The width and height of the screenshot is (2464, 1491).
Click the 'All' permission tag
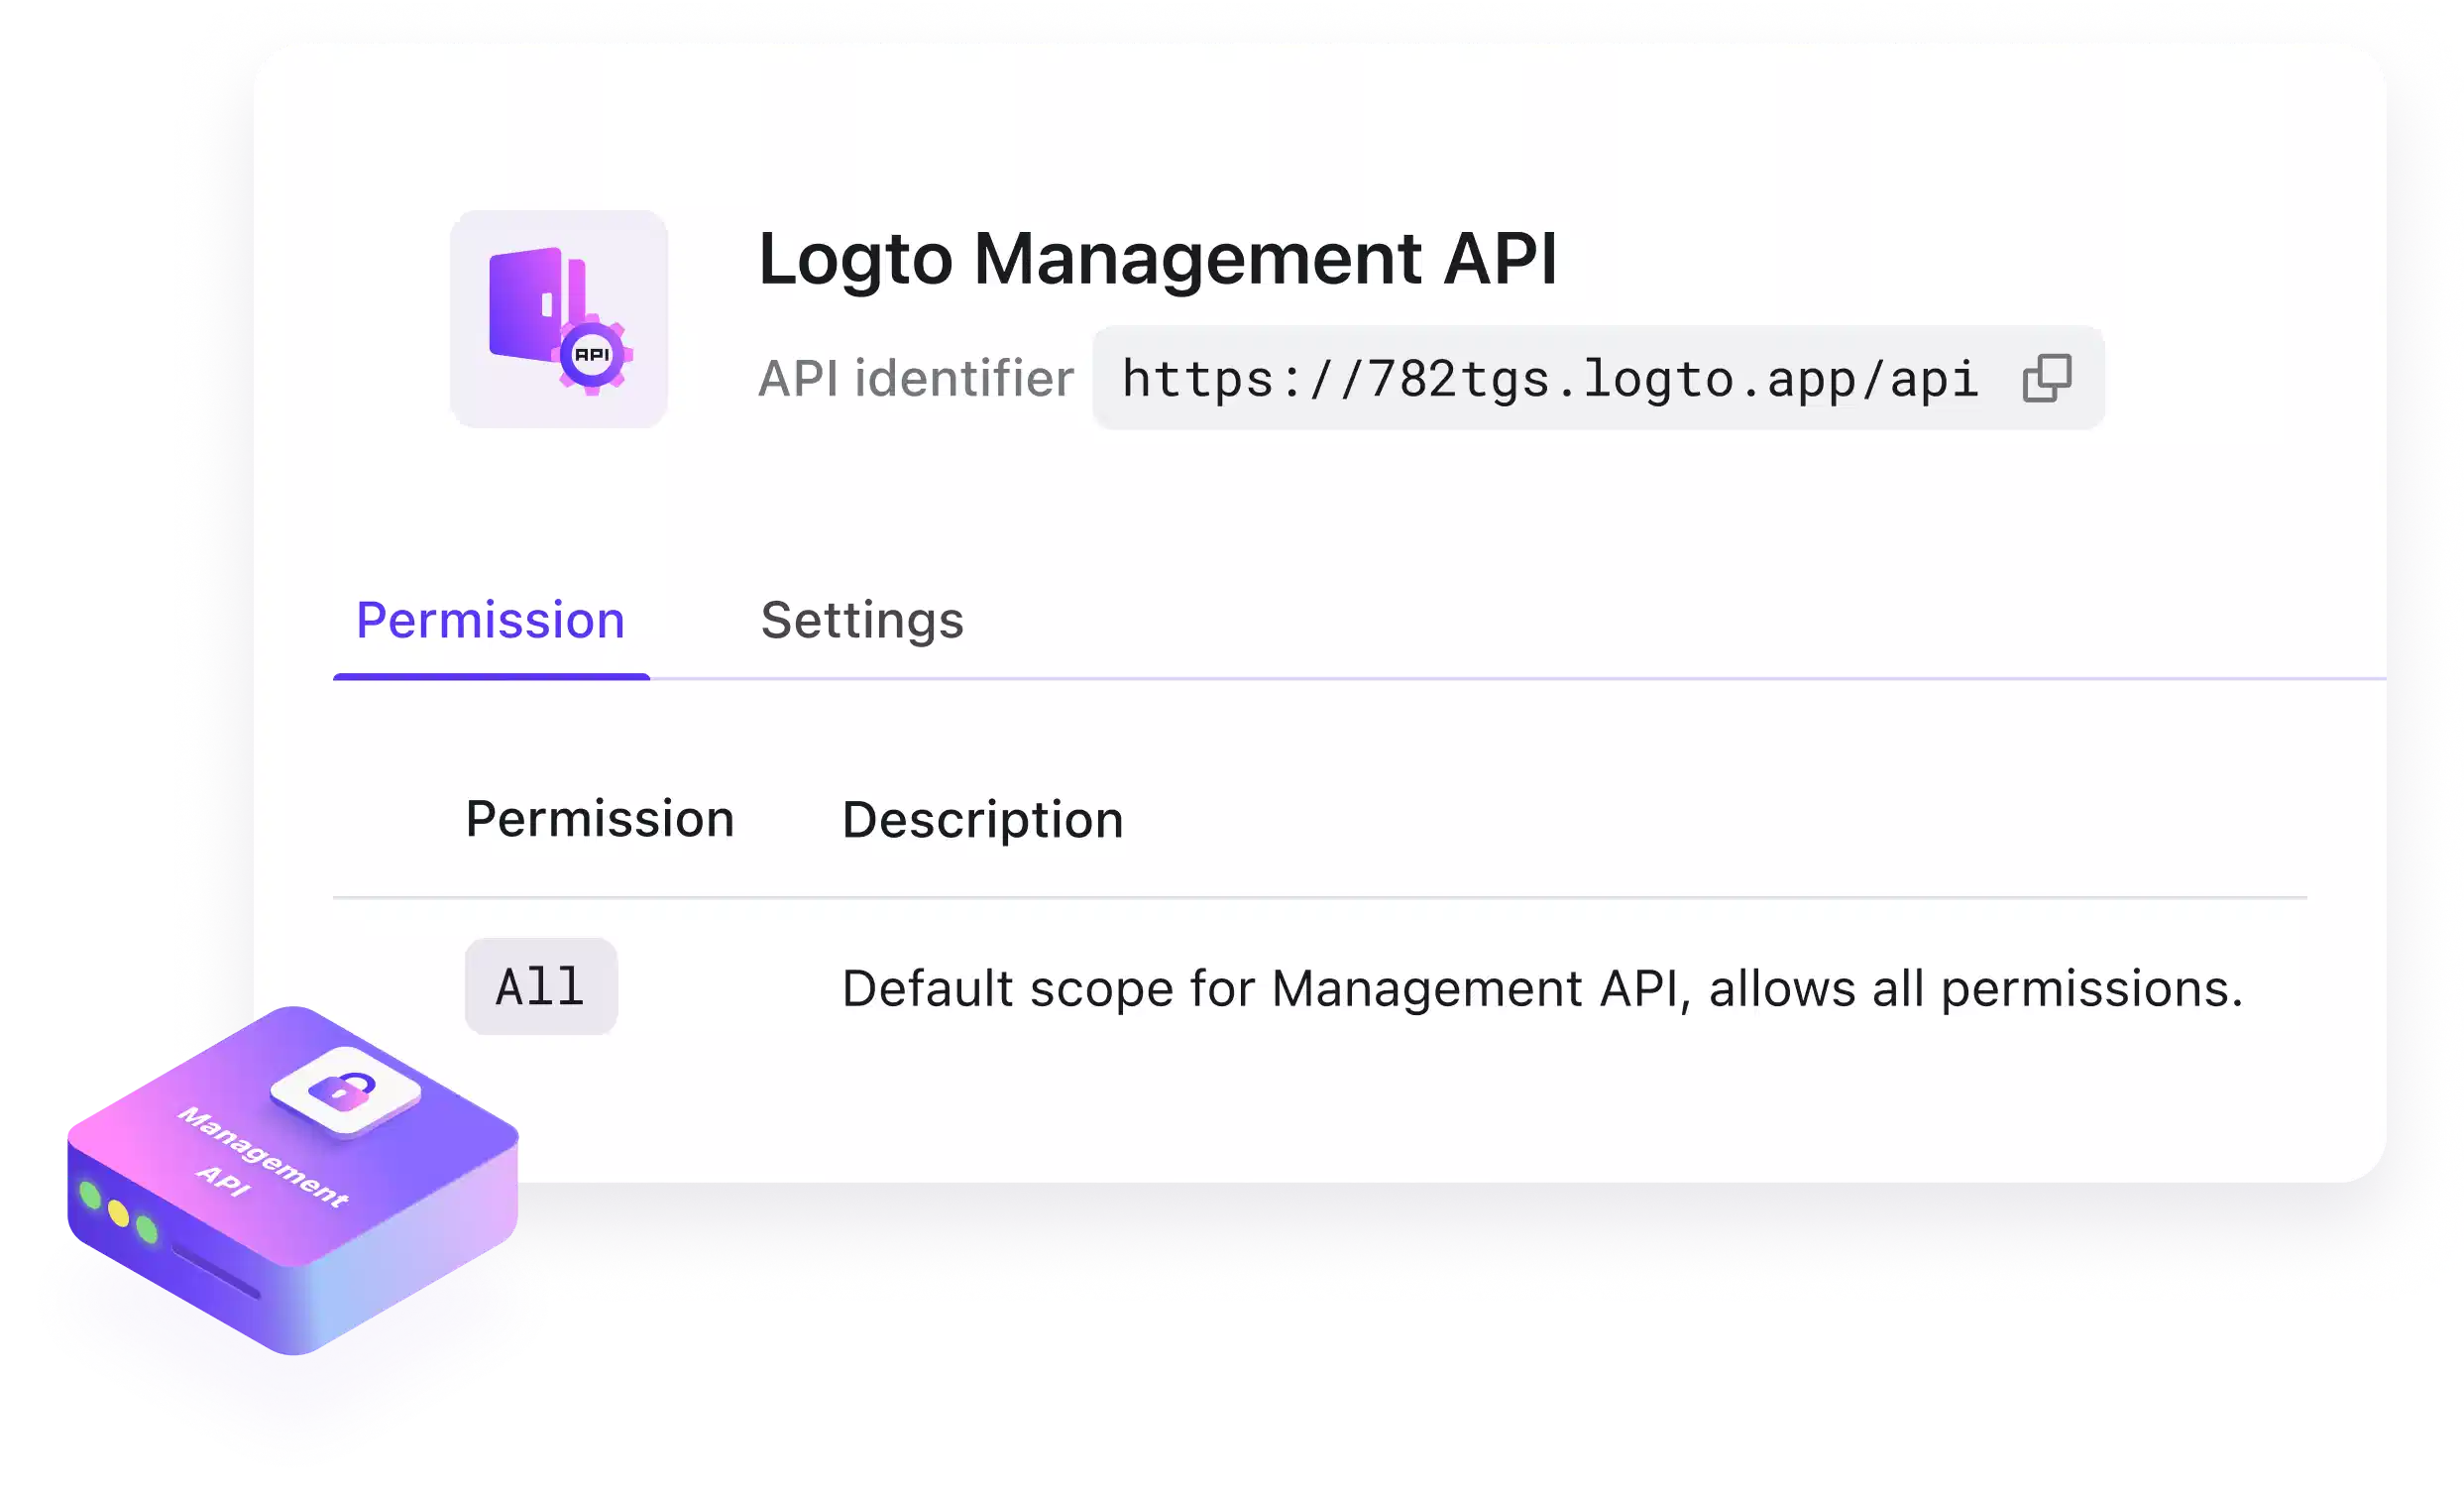[x=541, y=986]
